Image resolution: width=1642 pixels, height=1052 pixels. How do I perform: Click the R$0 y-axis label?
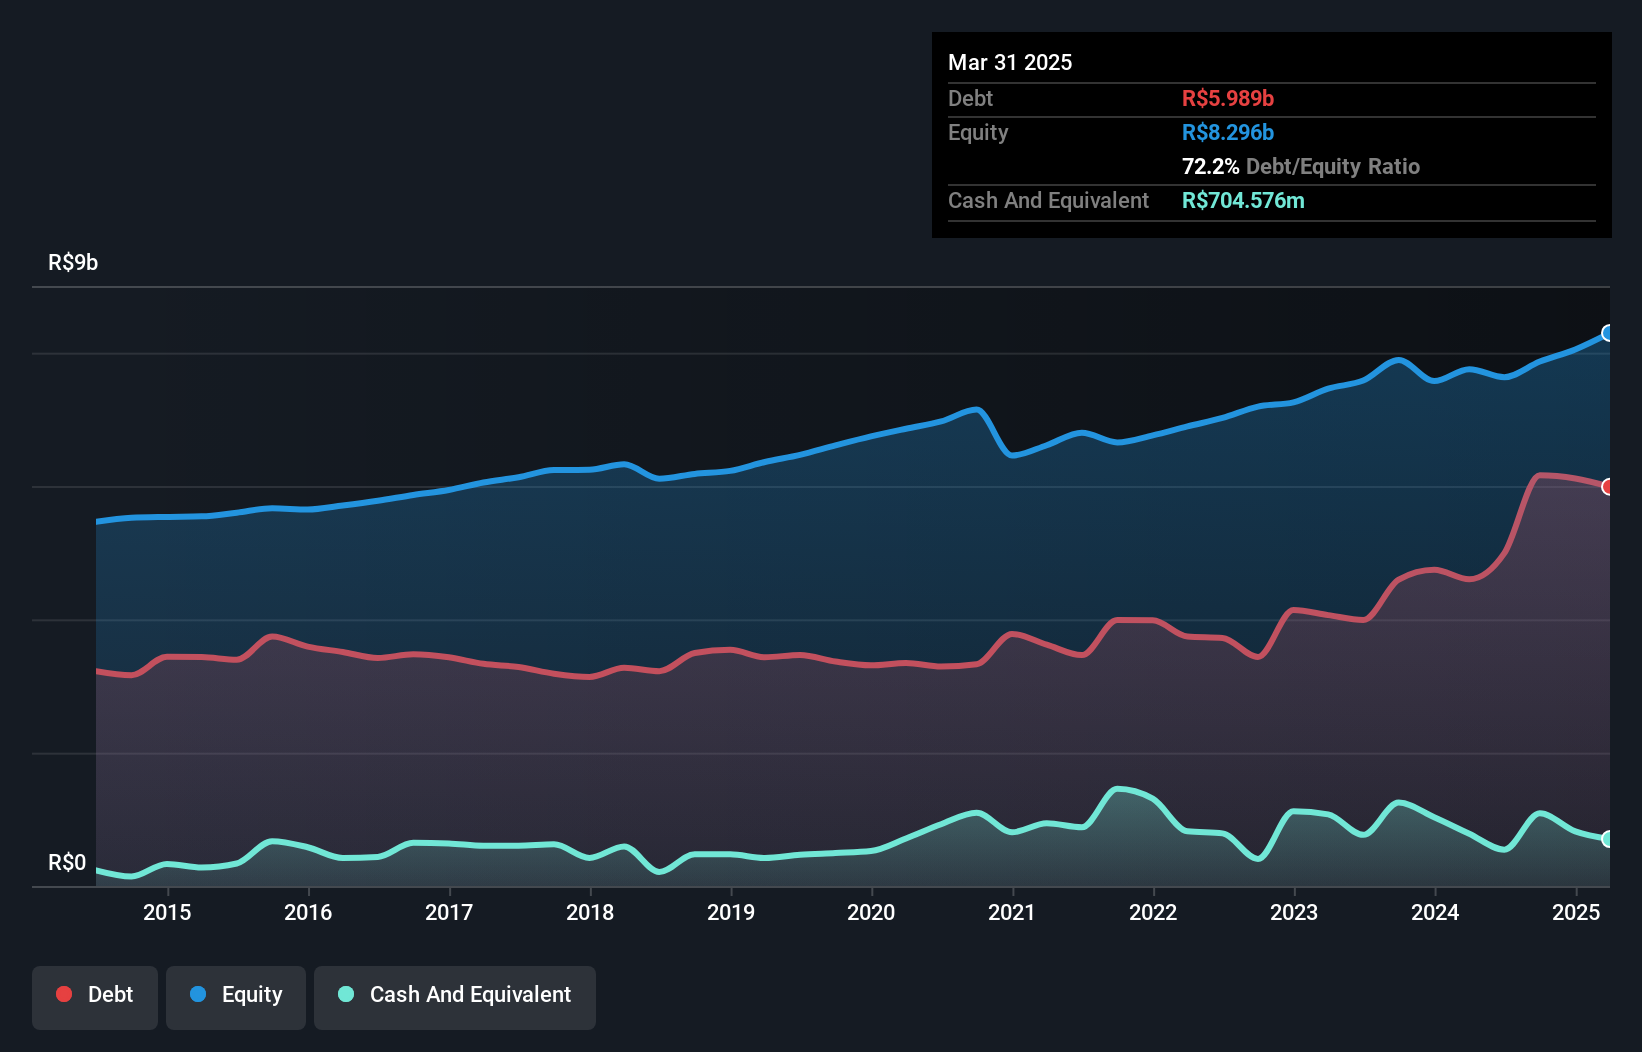[x=67, y=863]
